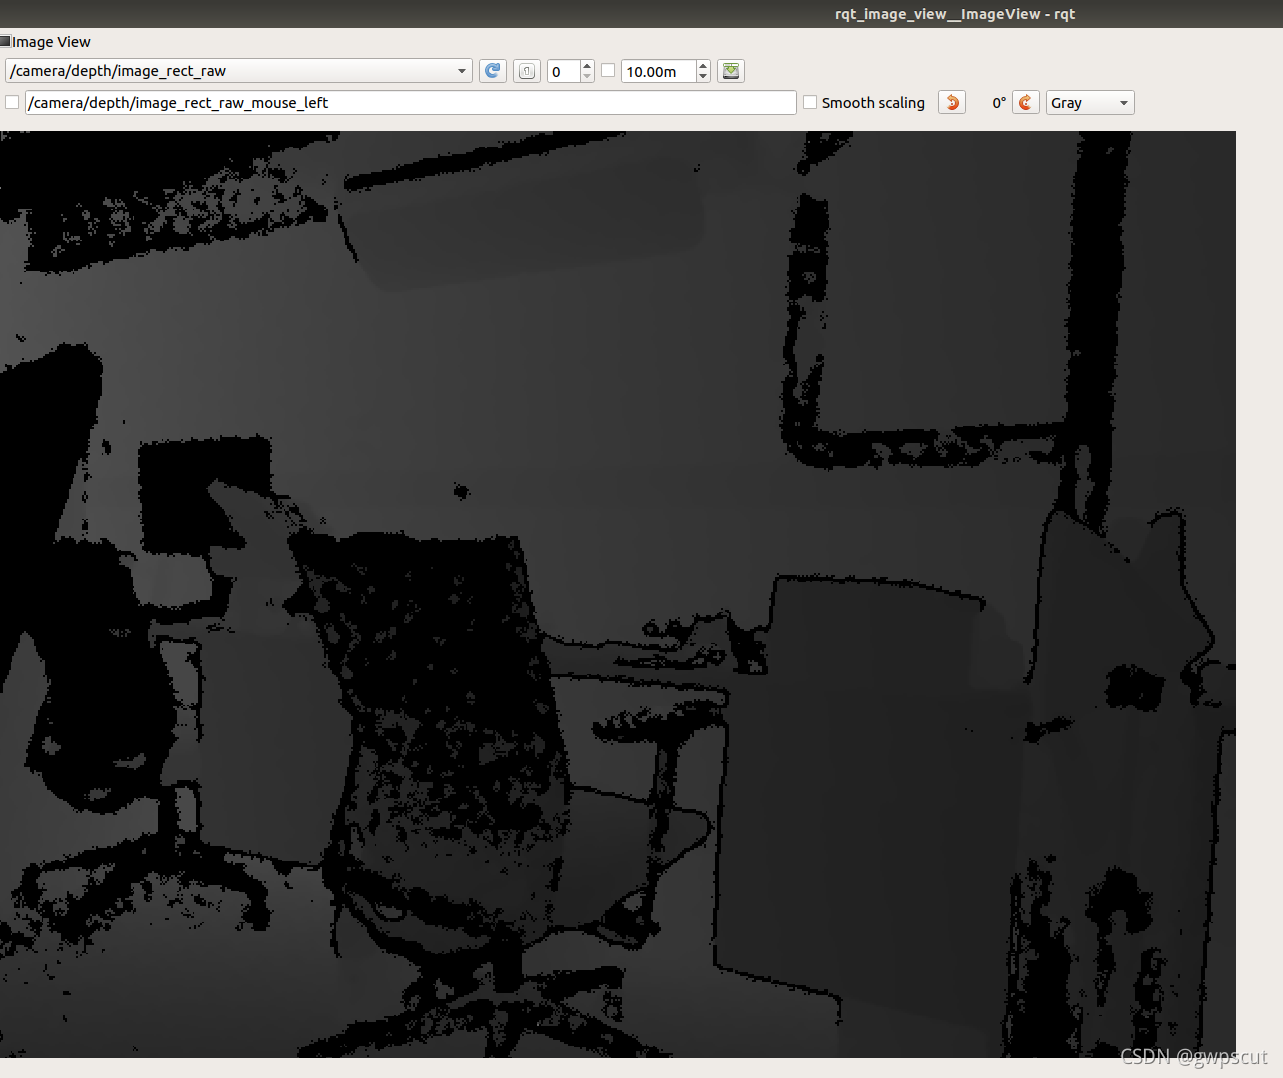Rotate image left with counterclockwise arrow
Screen dimensions: 1283x1078
coord(952,103)
